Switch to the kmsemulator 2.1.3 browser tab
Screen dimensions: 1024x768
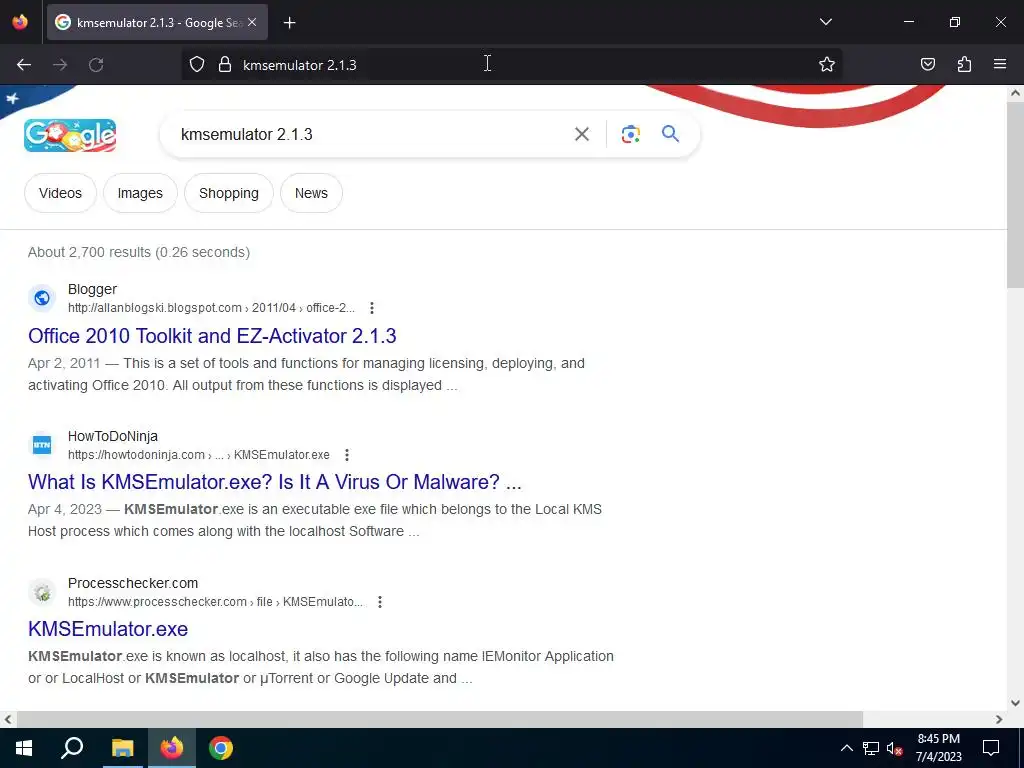157,22
